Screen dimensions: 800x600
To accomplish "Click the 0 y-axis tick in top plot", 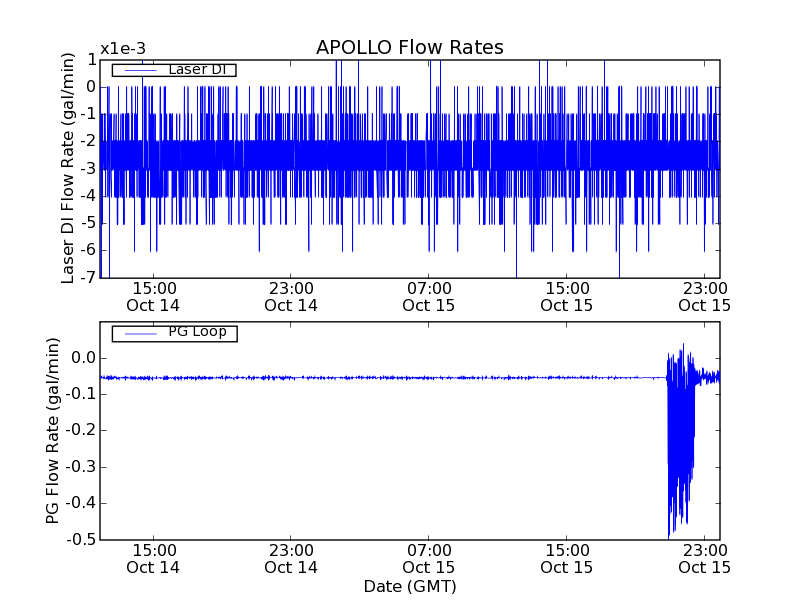I will (x=91, y=87).
